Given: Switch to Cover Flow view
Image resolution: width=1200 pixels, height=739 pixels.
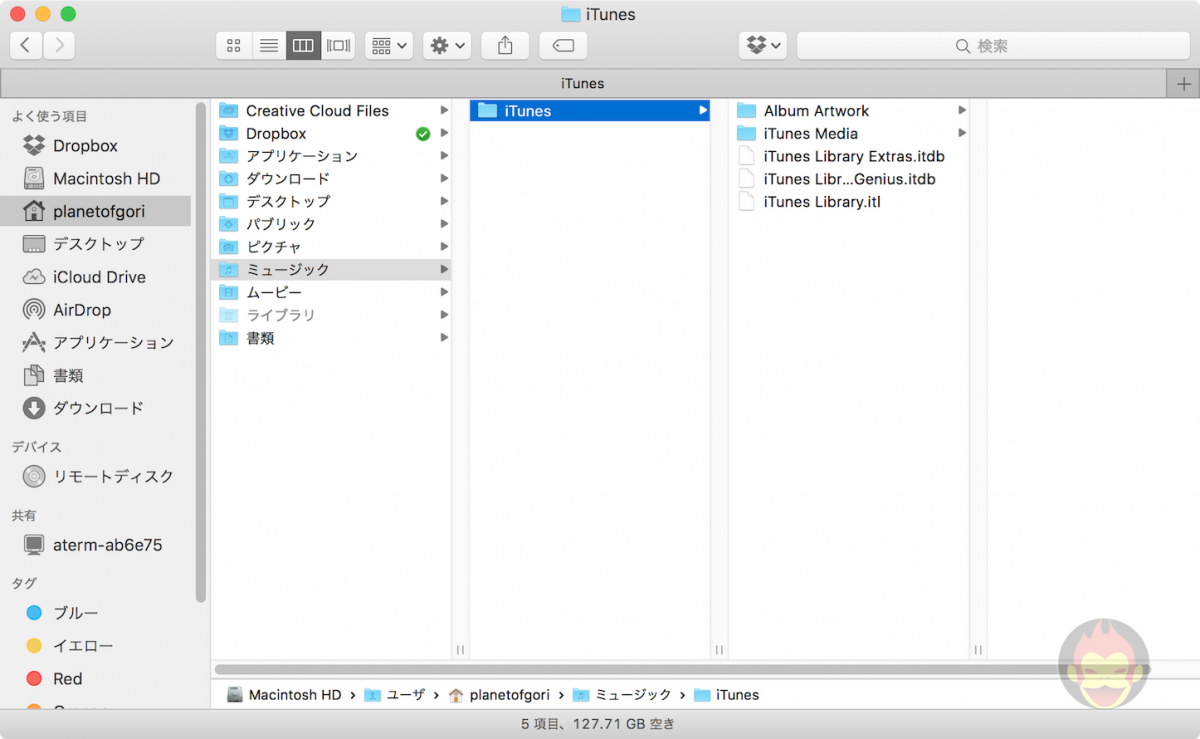Looking at the screenshot, I should 338,45.
